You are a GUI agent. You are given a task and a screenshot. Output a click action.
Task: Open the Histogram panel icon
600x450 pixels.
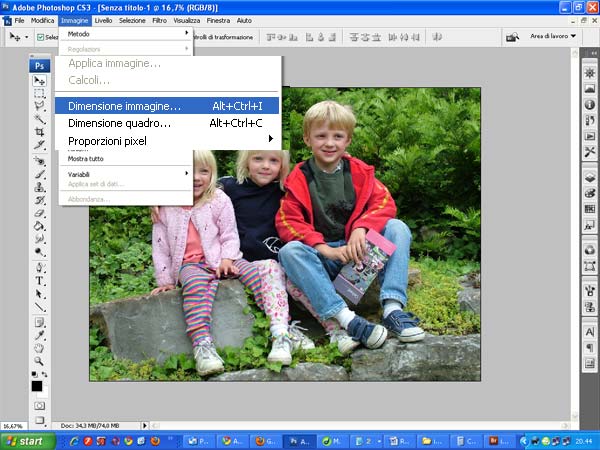point(590,89)
